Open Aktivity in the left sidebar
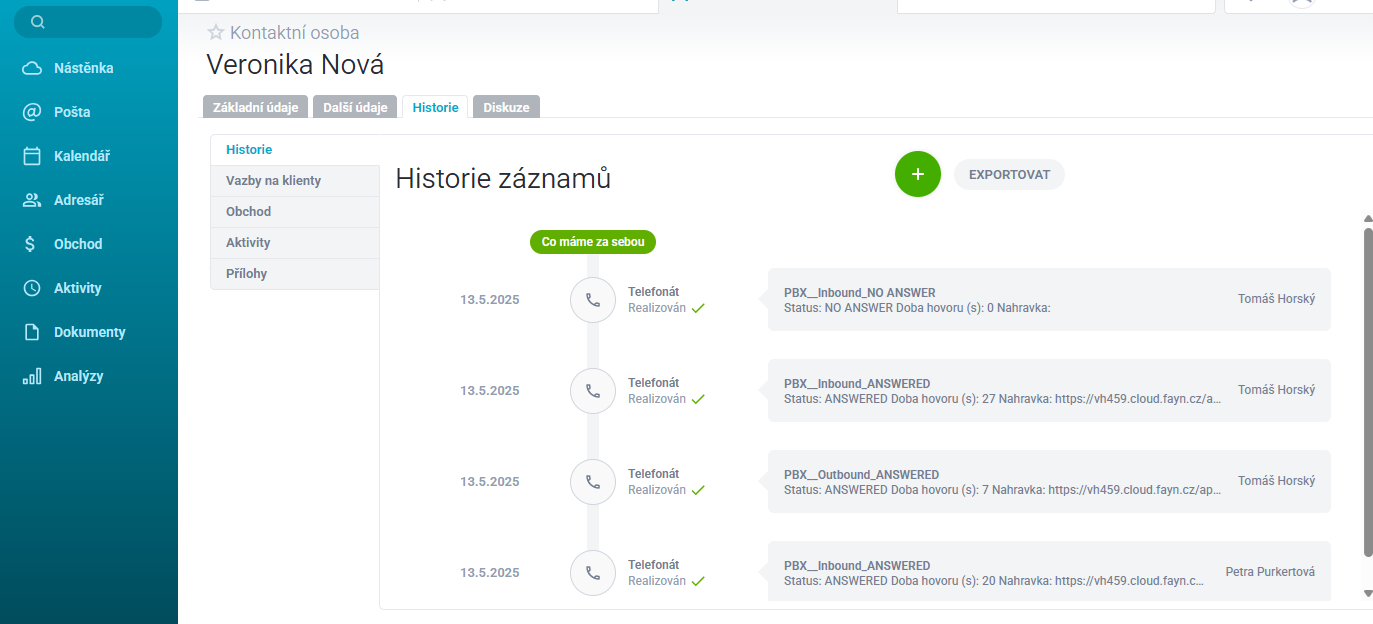The width and height of the screenshot is (1373, 624). [x=77, y=288]
